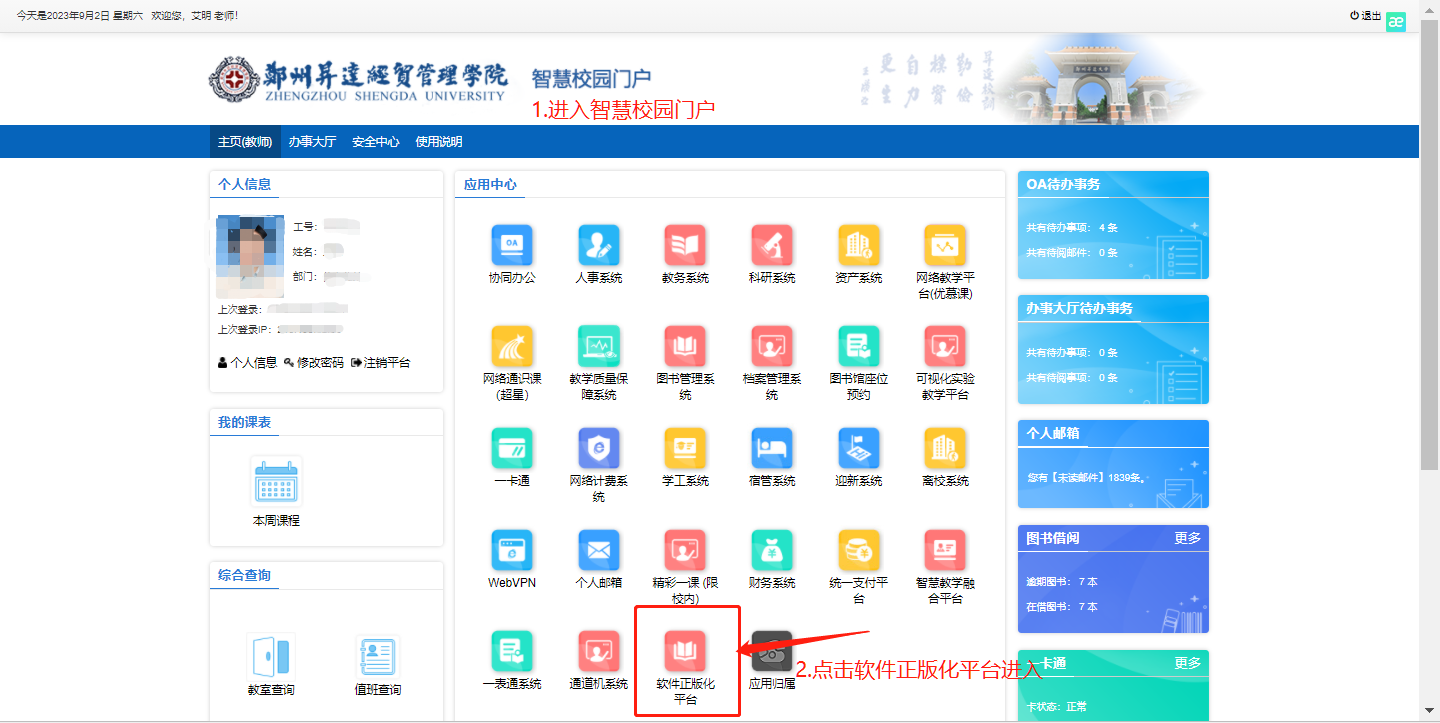Click the 修改密码 link
1440x723 pixels.
pyautogui.click(x=313, y=362)
